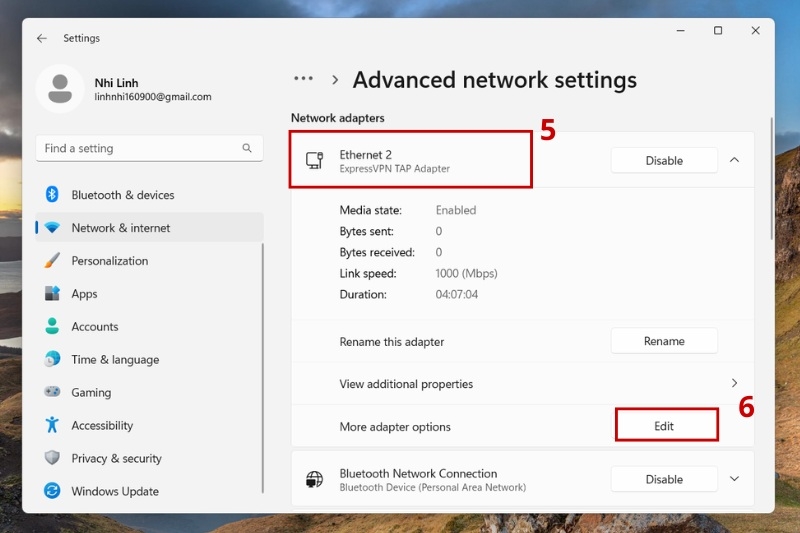
Task: Click the Time & language globe icon
Action: coord(52,359)
